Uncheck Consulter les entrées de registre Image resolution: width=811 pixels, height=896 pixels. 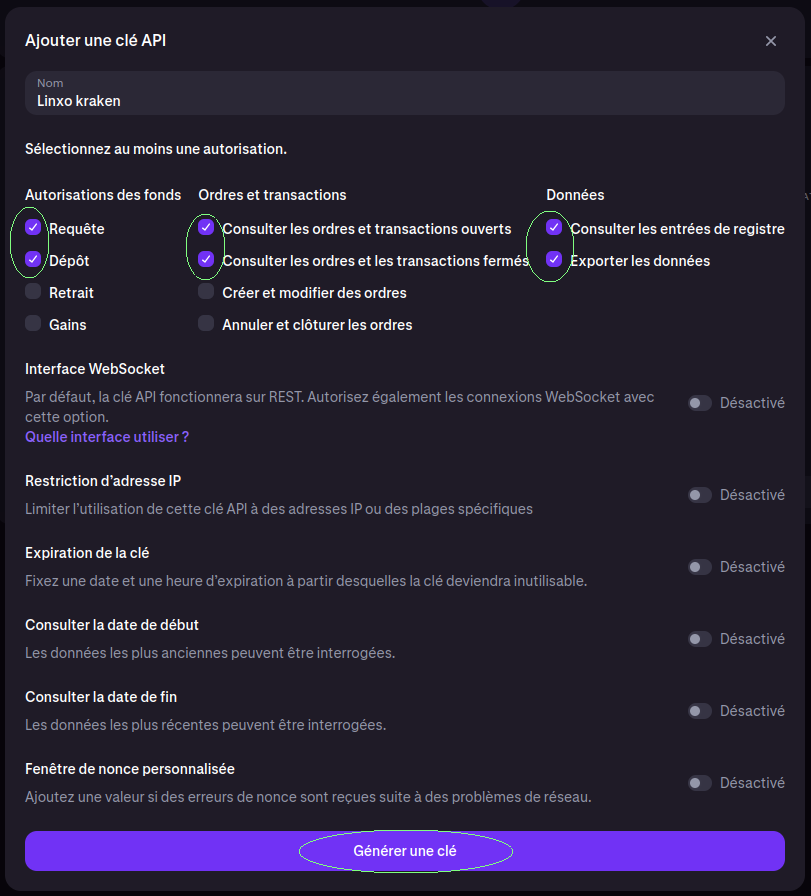pos(554,227)
